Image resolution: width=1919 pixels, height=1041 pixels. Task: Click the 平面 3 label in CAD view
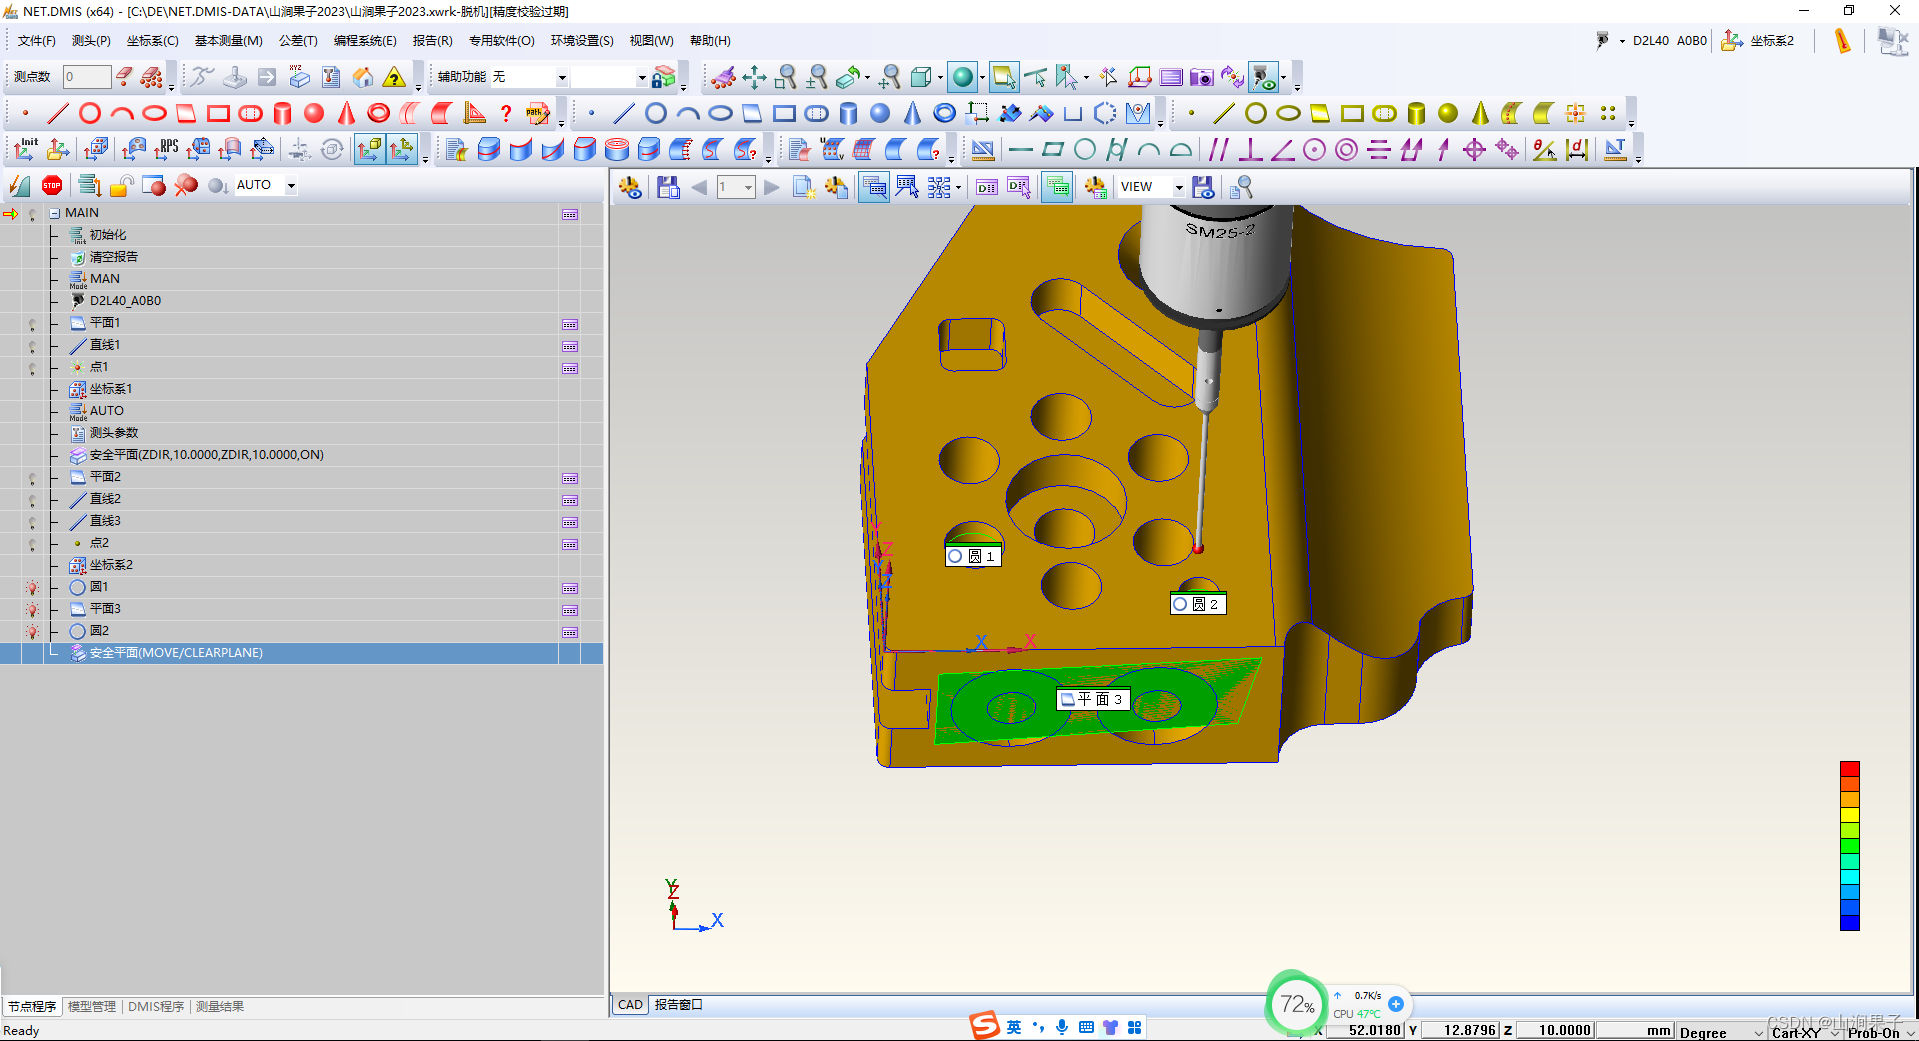click(x=1093, y=699)
